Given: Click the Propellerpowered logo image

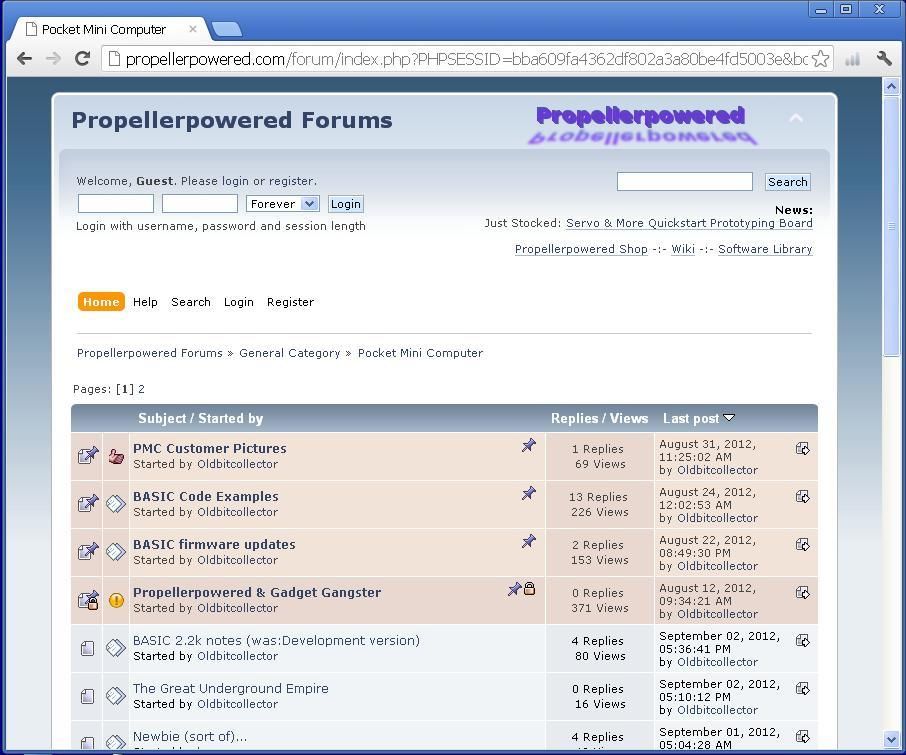Looking at the screenshot, I should [641, 124].
